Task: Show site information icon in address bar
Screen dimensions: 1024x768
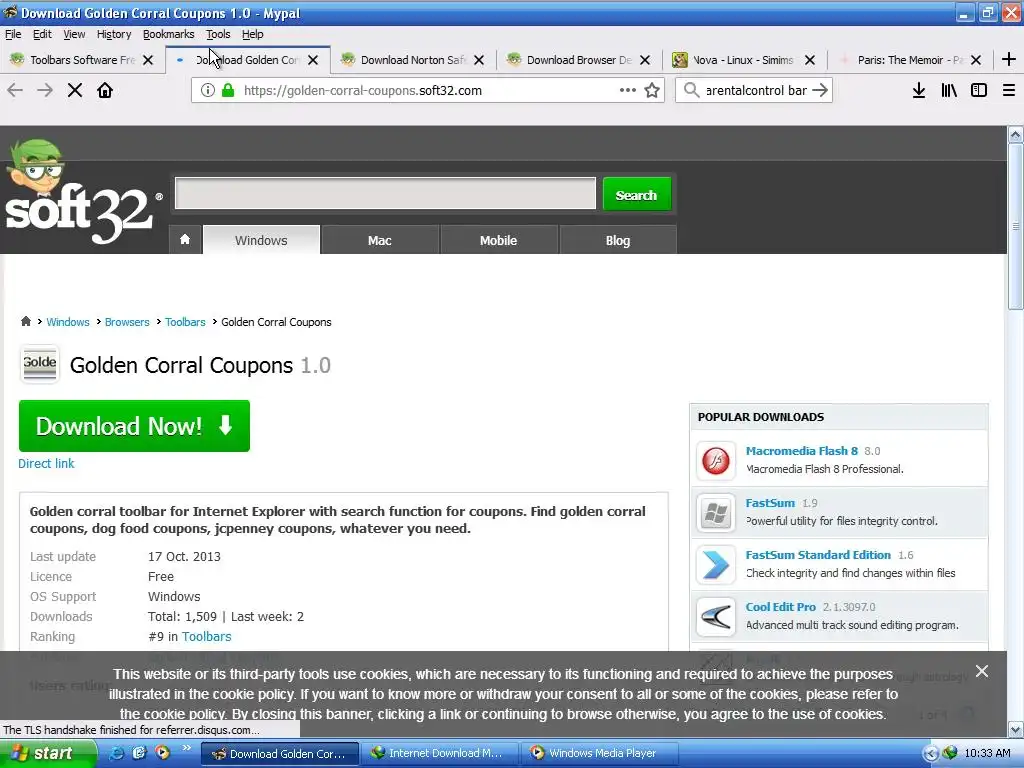Action: click(x=208, y=90)
